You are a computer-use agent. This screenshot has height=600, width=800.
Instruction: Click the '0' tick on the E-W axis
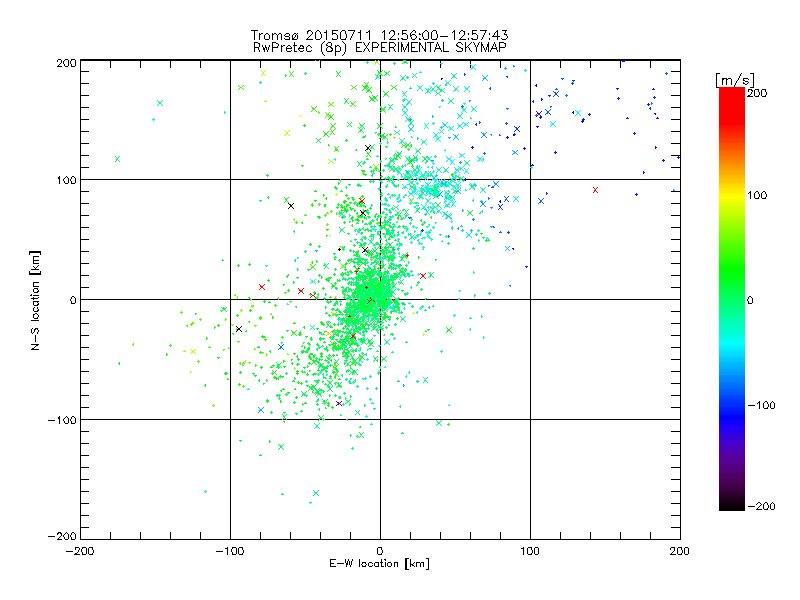pos(380,551)
